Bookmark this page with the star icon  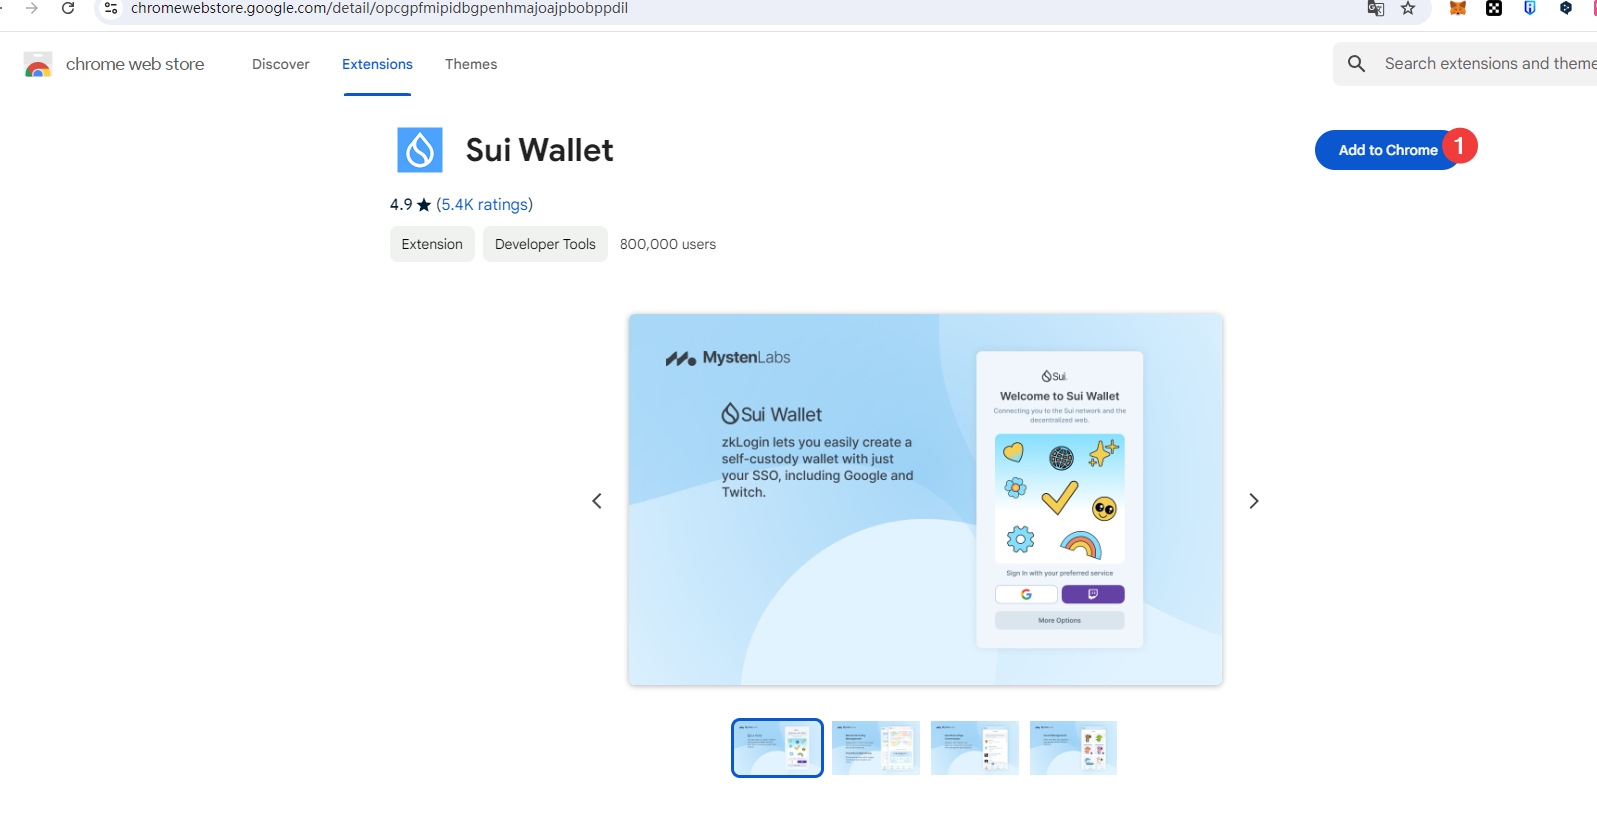[x=1408, y=8]
